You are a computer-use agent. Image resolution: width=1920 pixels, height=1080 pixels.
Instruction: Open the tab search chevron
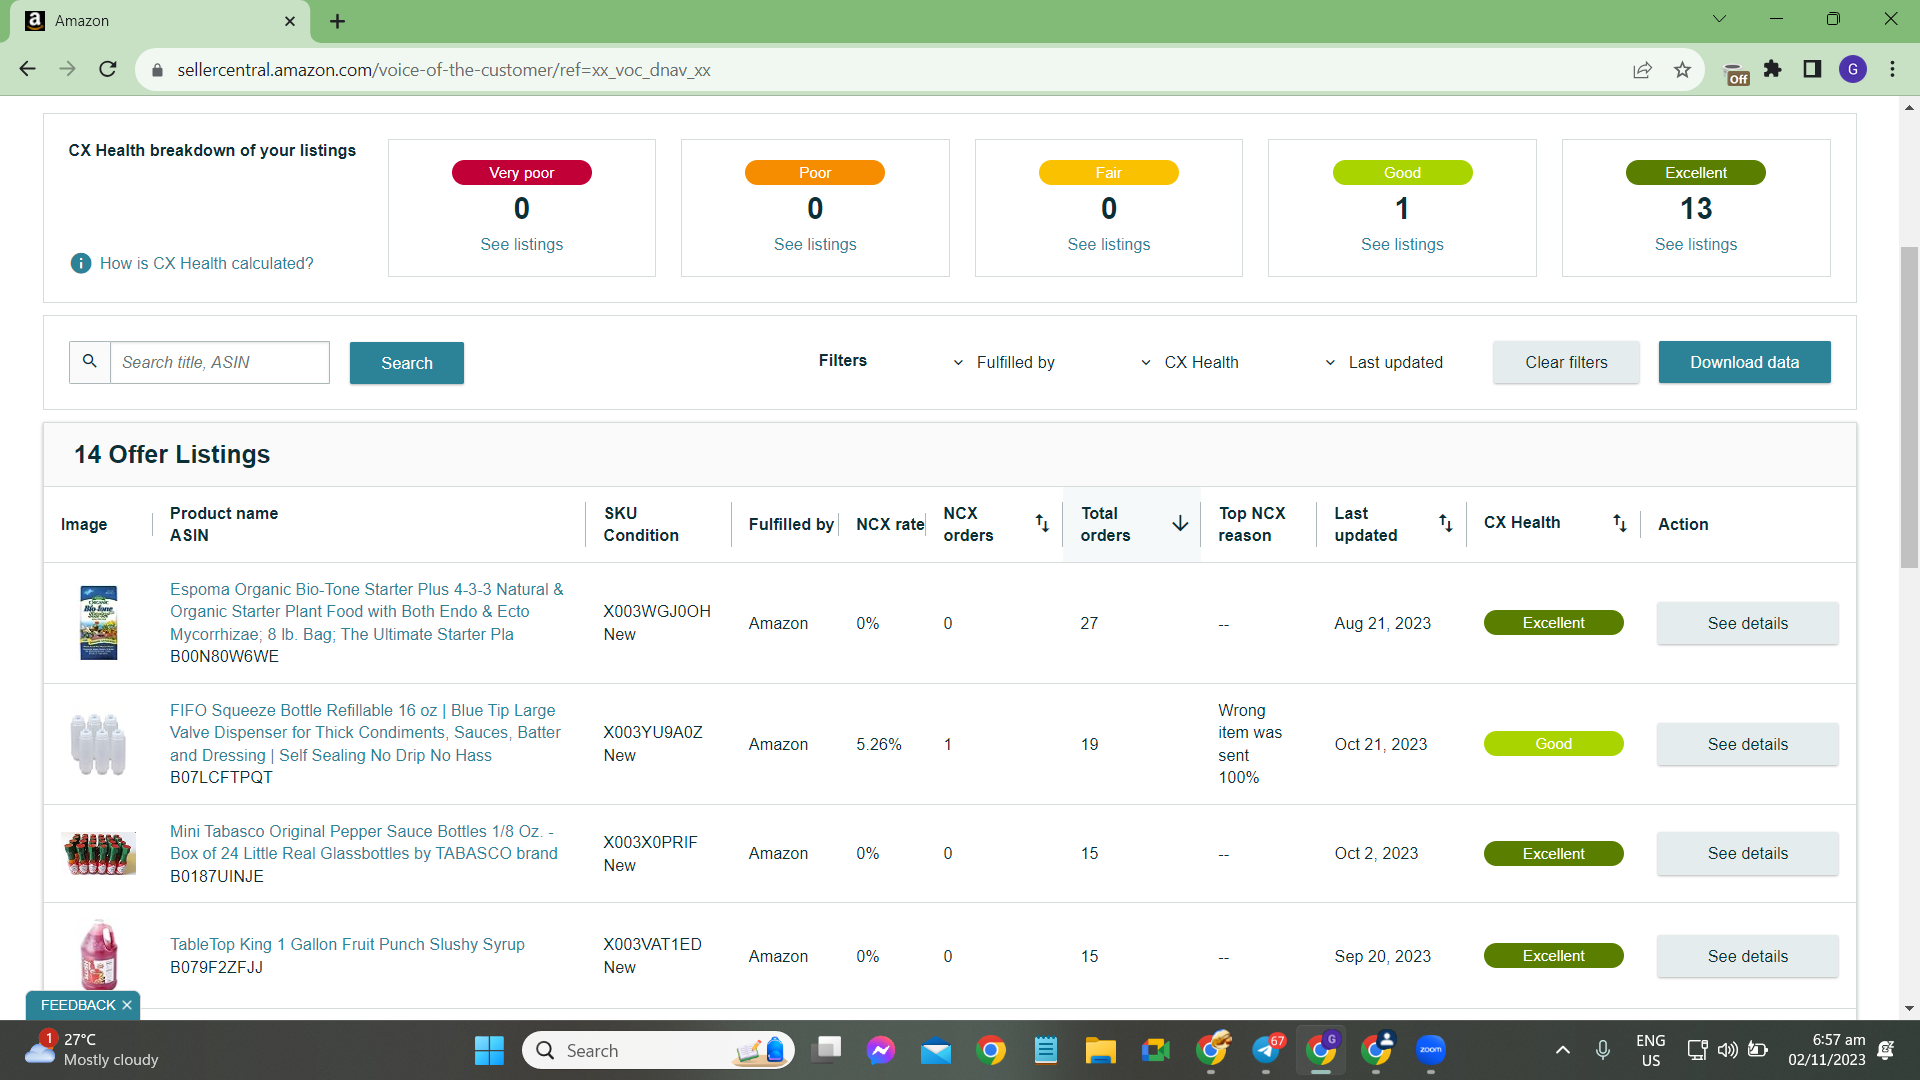(x=1720, y=19)
